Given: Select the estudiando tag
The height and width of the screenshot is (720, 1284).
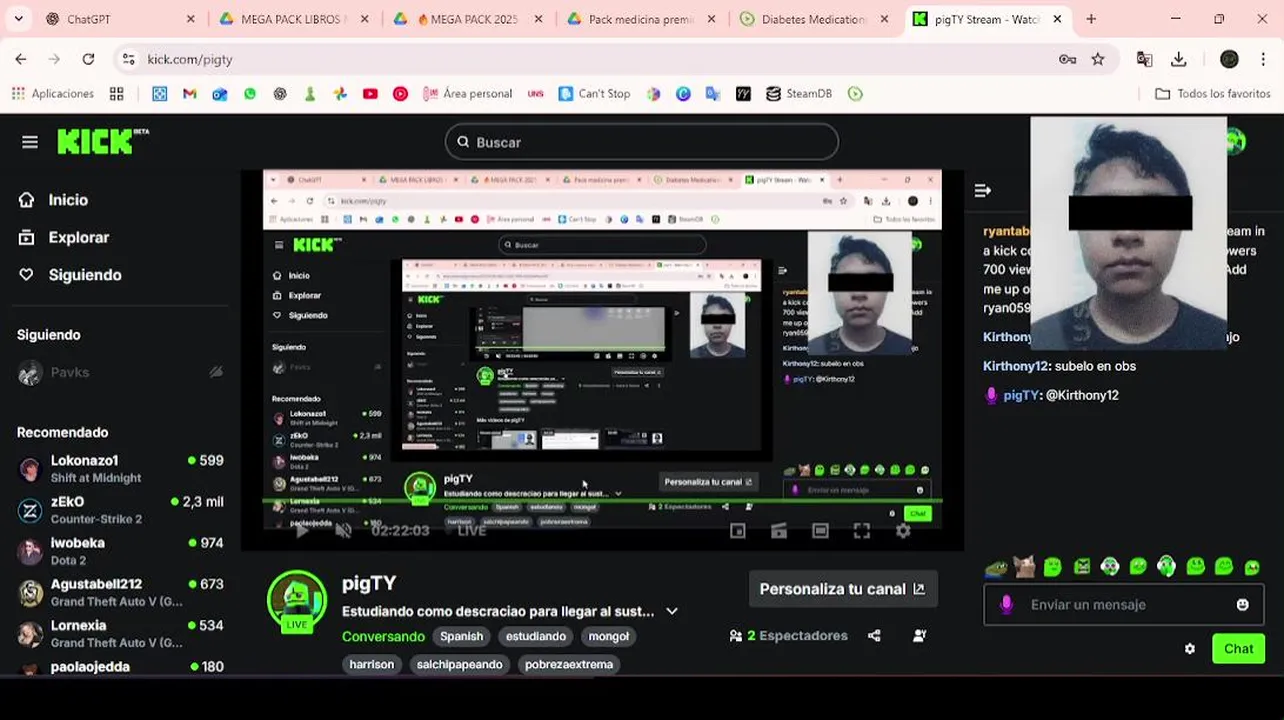Looking at the screenshot, I should click(x=535, y=636).
